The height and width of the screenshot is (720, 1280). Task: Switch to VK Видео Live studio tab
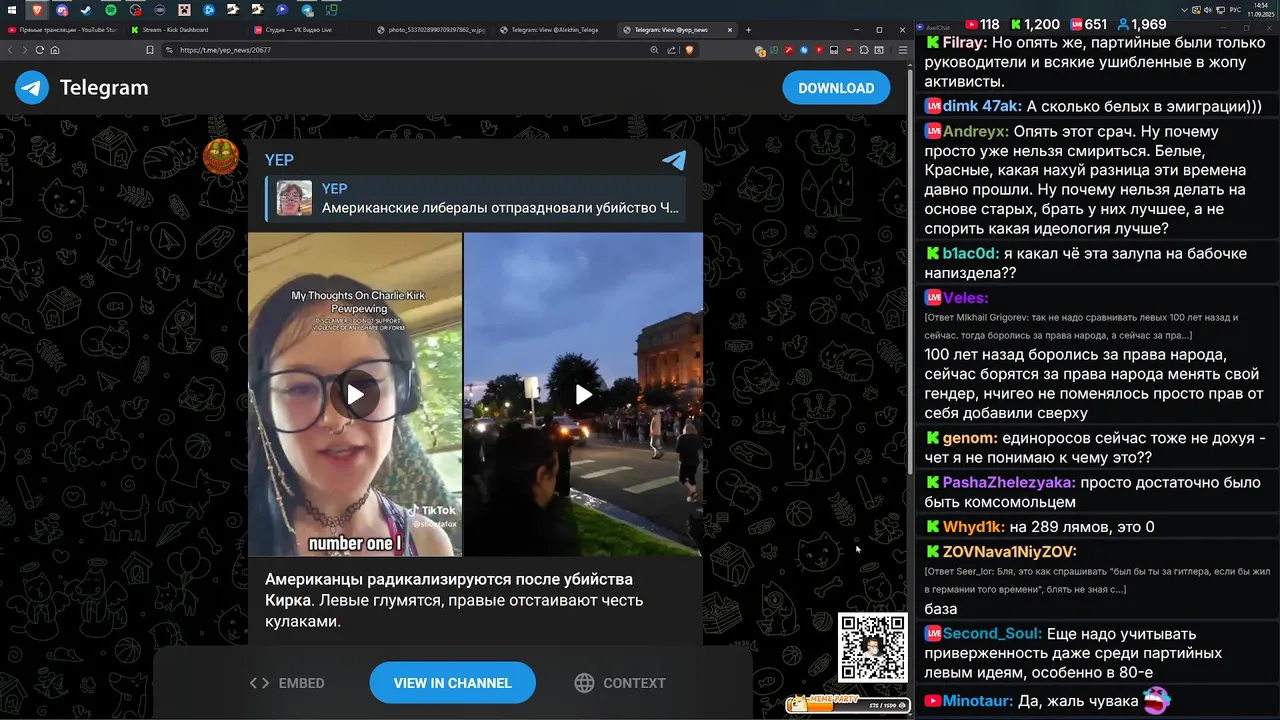click(x=308, y=30)
